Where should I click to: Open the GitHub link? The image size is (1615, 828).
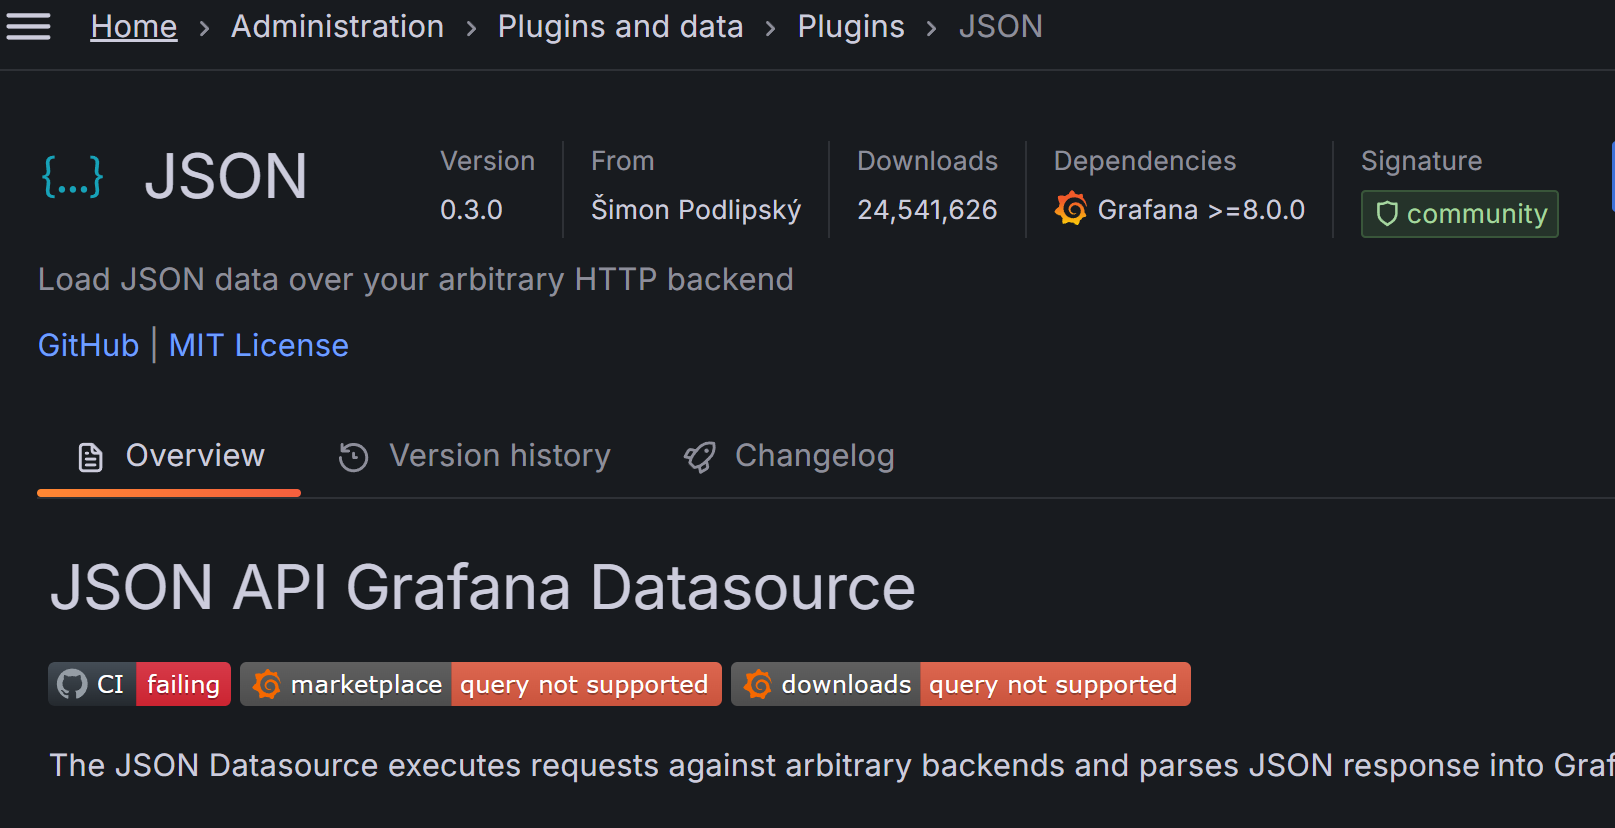pos(89,345)
